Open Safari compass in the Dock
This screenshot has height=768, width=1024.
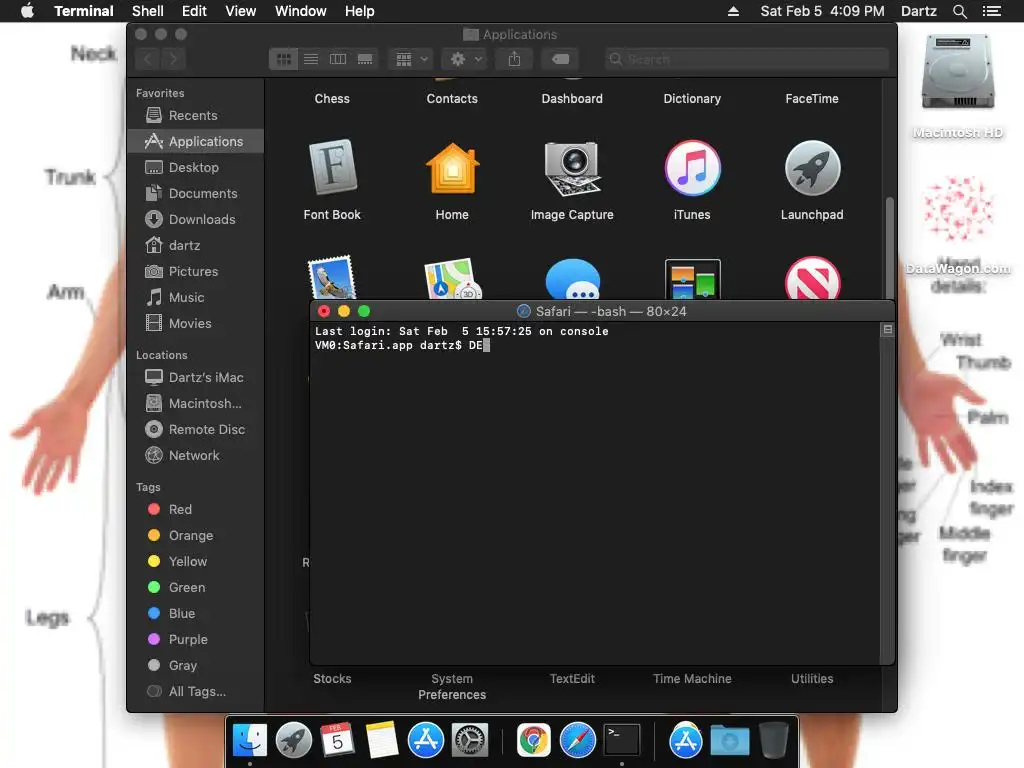578,741
